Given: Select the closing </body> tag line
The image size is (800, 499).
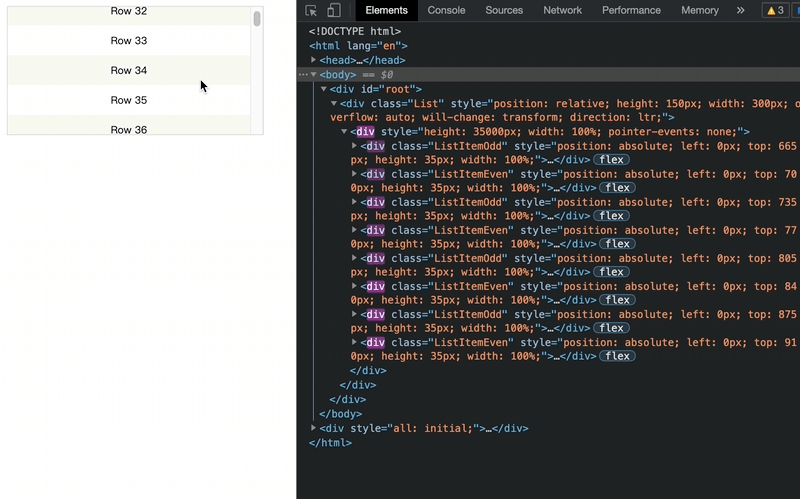Looking at the screenshot, I should tap(340, 414).
